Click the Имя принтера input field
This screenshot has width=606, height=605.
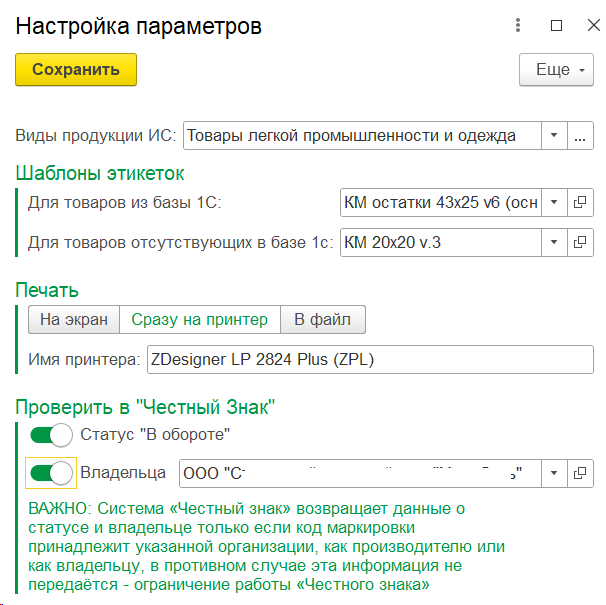point(369,359)
